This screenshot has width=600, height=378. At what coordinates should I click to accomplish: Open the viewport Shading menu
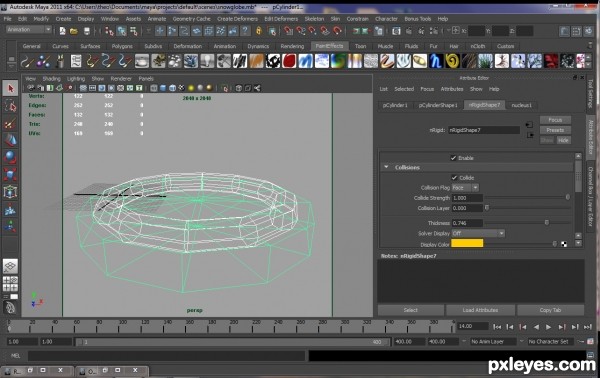[x=51, y=79]
